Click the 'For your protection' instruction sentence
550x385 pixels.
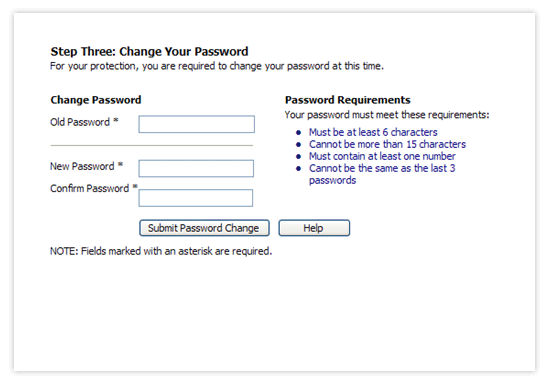tap(217, 66)
